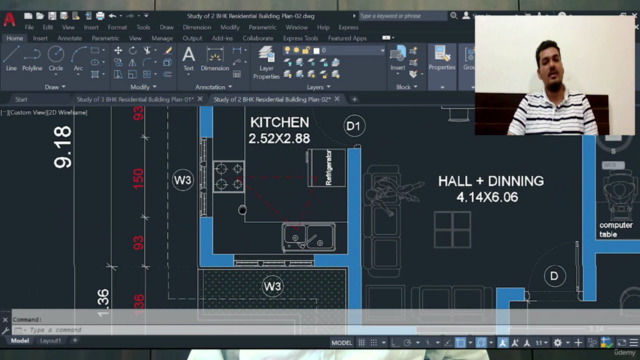Toggle ortho mode in status bar
Viewport: 640px width, 360px height.
point(395,342)
